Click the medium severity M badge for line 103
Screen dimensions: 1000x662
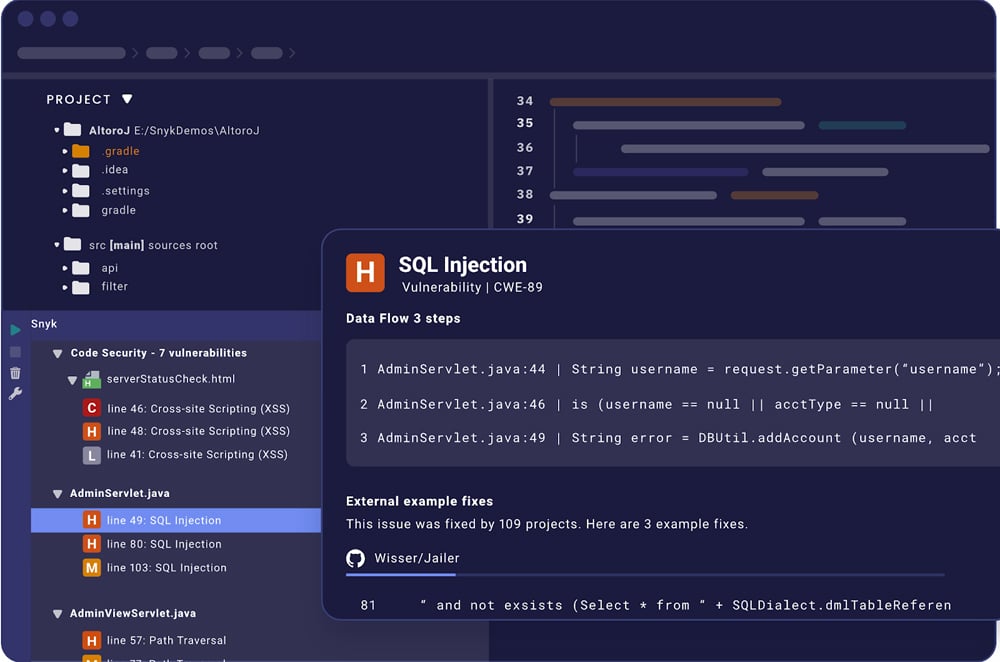tap(91, 568)
